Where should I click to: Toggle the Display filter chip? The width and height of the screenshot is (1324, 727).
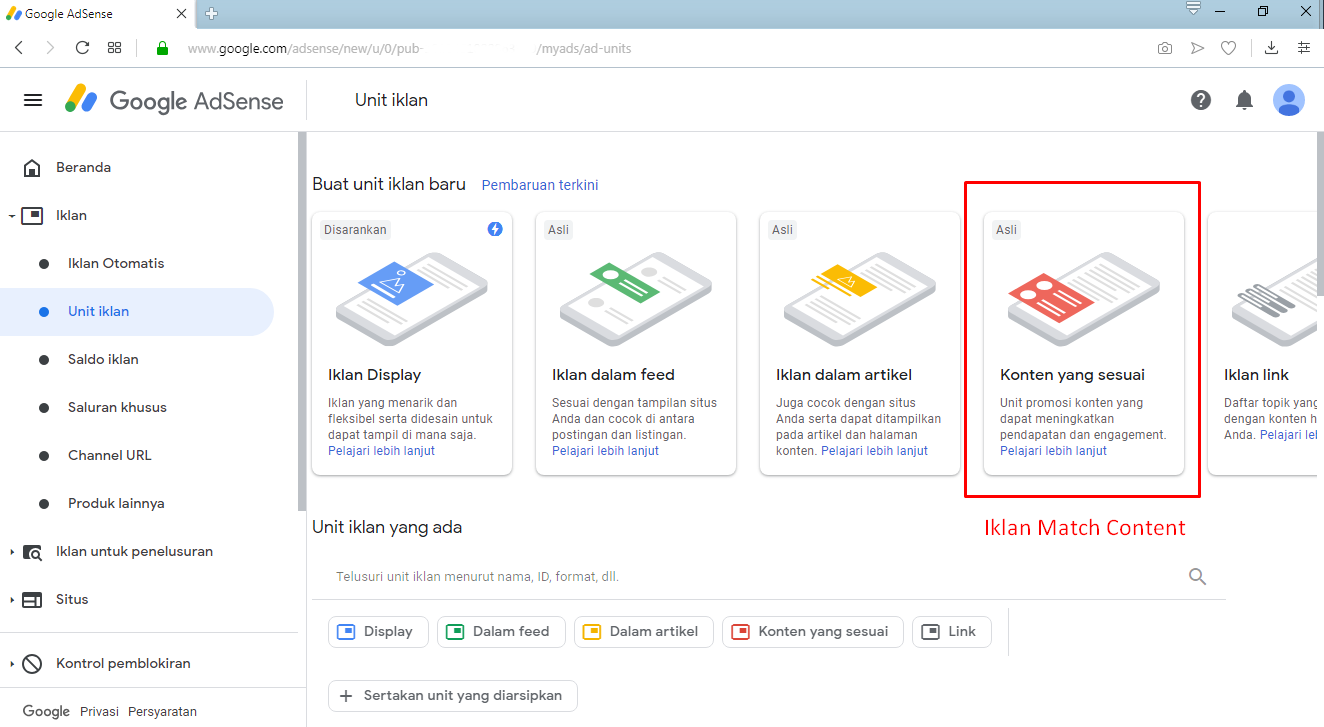click(x=378, y=631)
